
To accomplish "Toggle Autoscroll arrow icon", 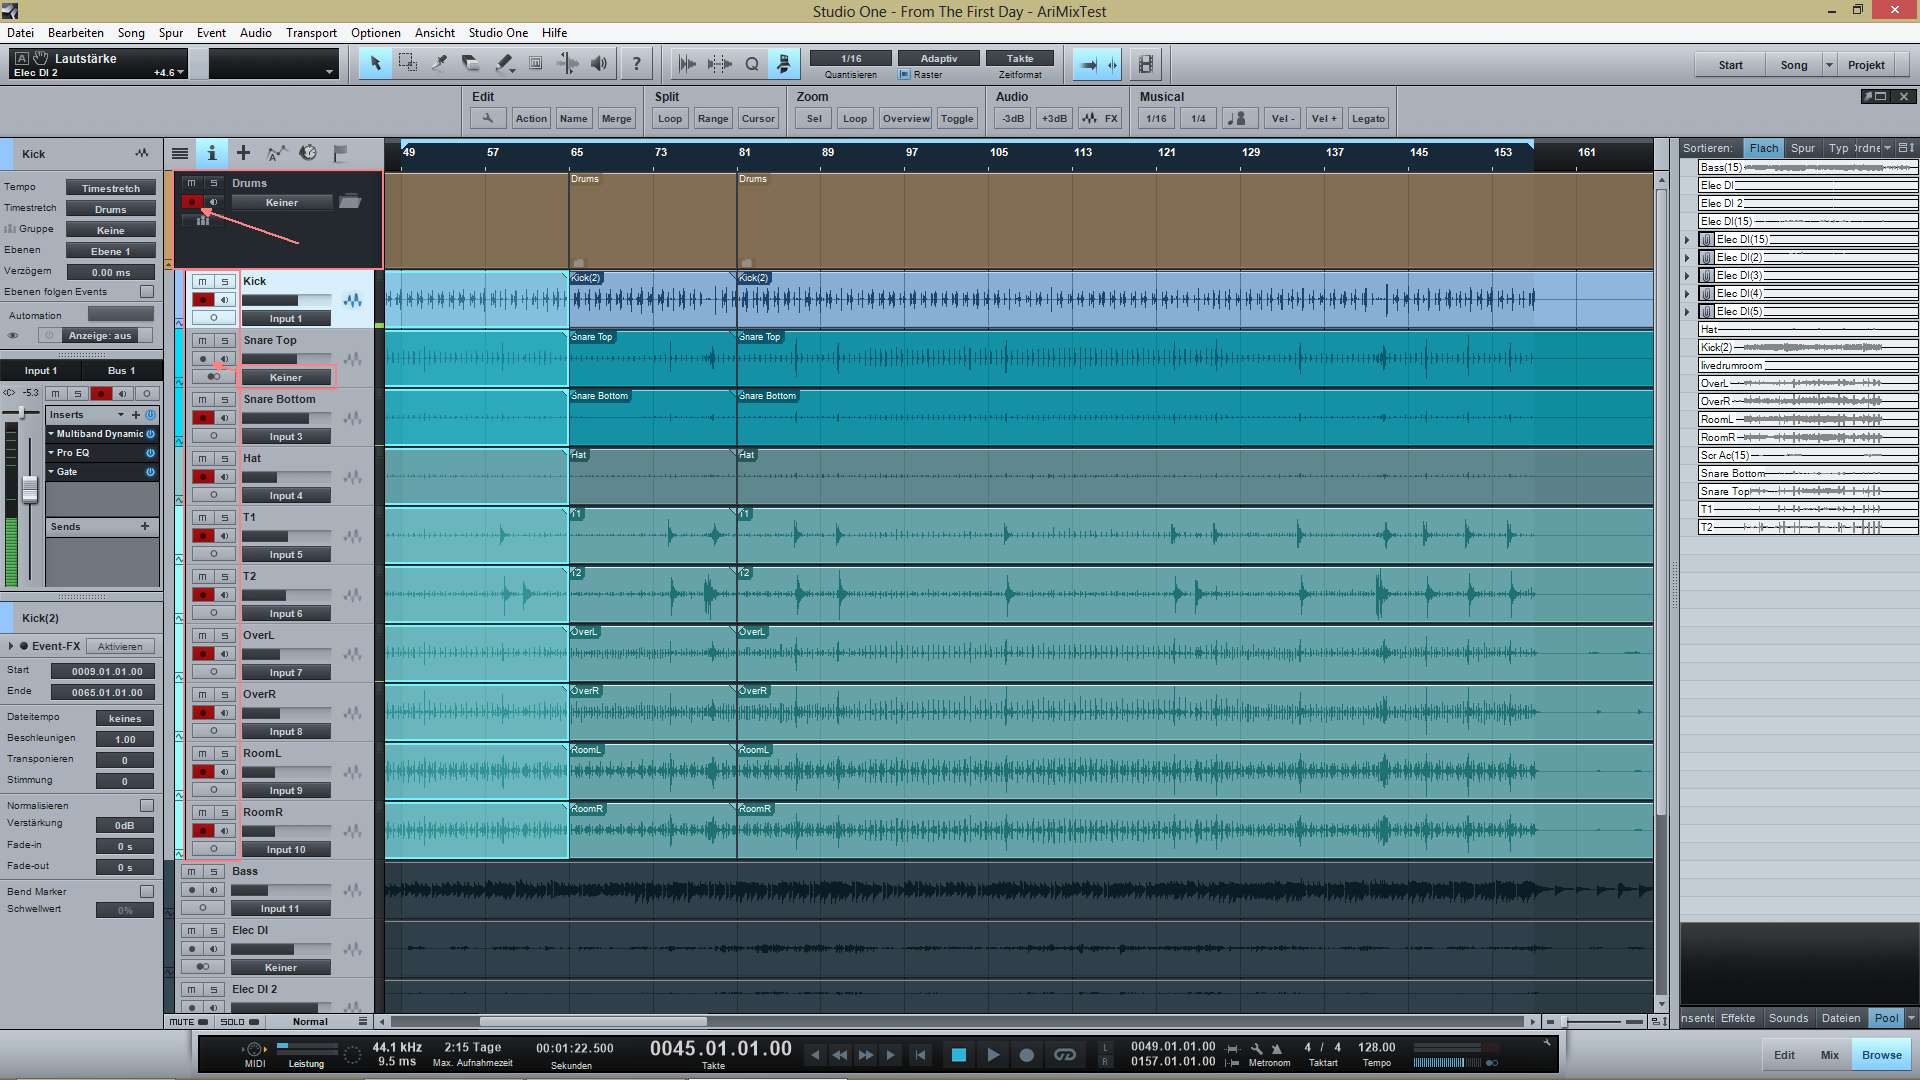I will (x=1089, y=64).
